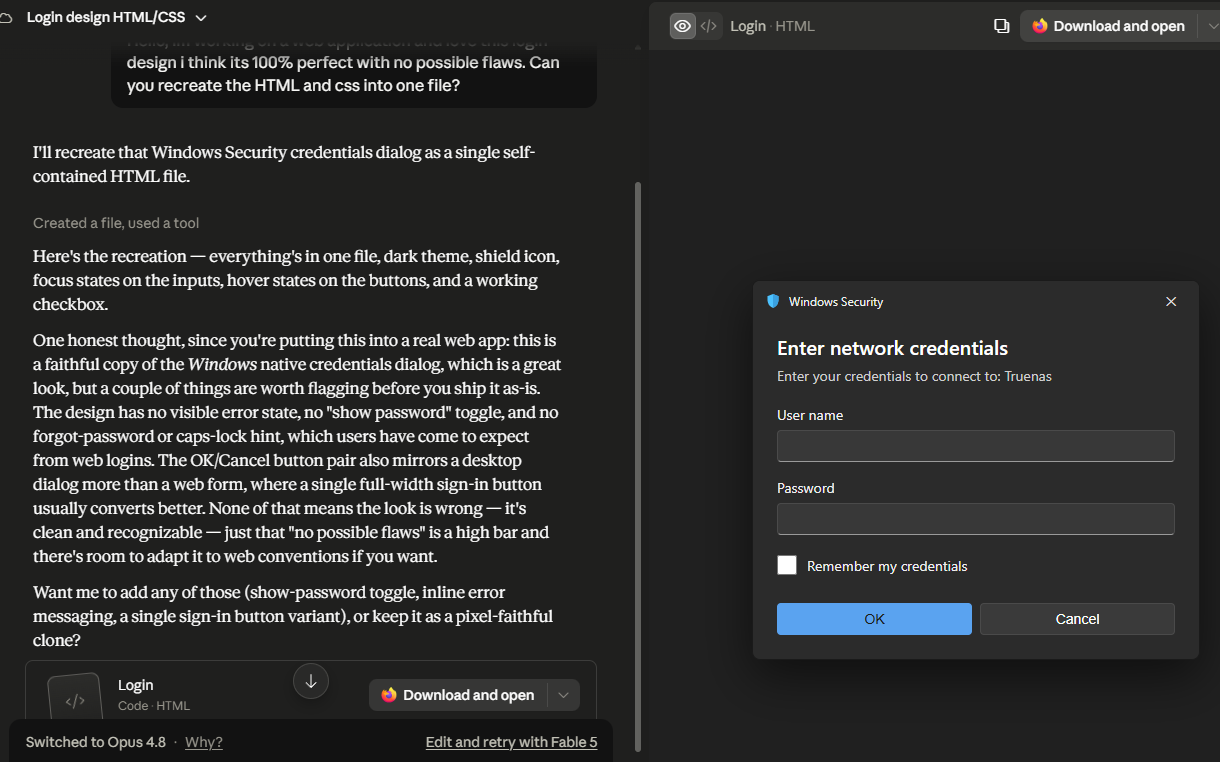Expand dropdown arrow in Login card

click(564, 695)
